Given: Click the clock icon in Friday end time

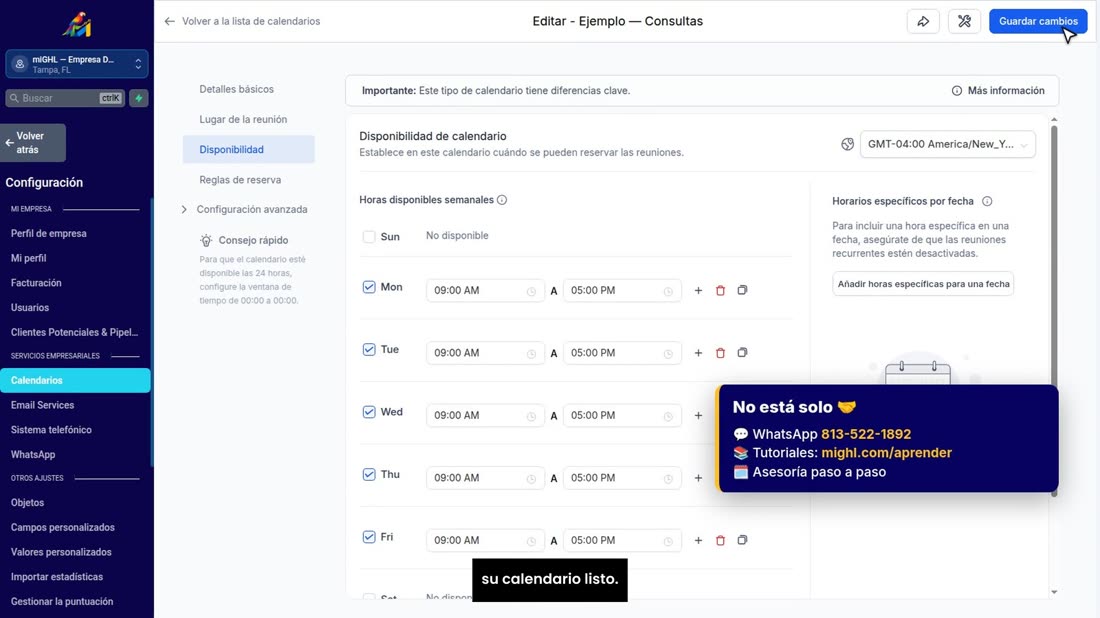Looking at the screenshot, I should (668, 541).
